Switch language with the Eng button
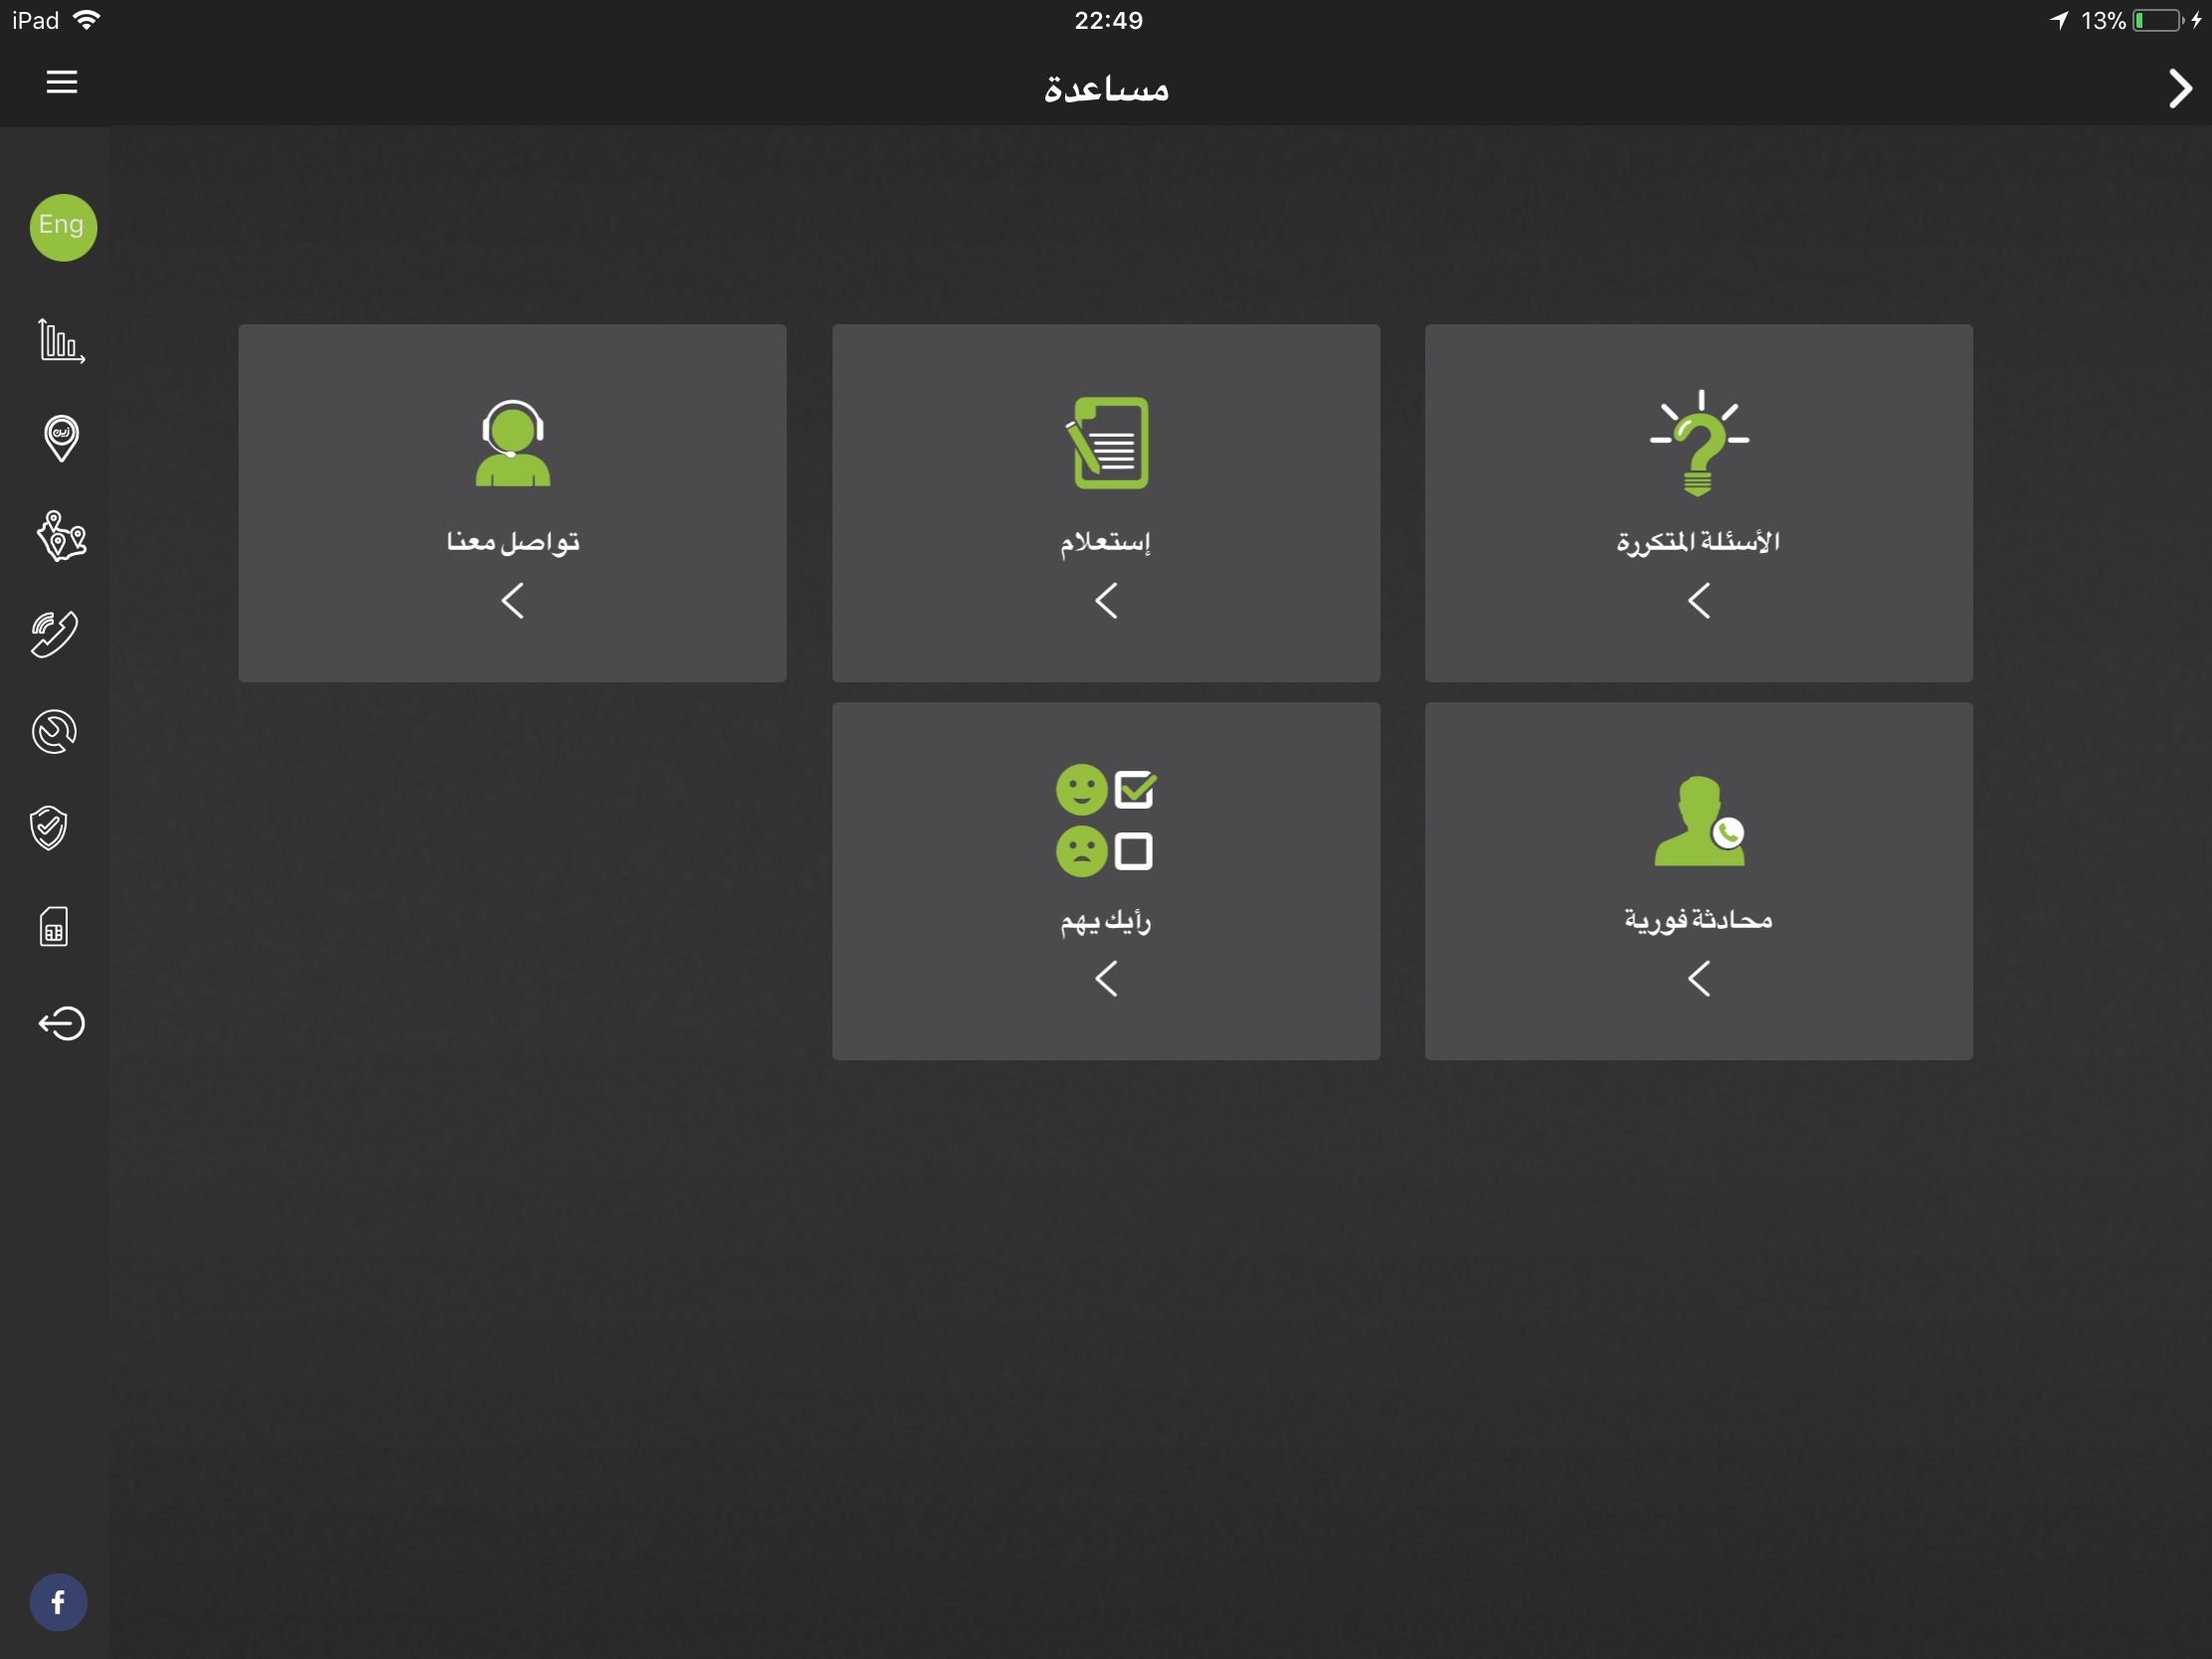This screenshot has width=2212, height=1659. pyautogui.click(x=63, y=227)
